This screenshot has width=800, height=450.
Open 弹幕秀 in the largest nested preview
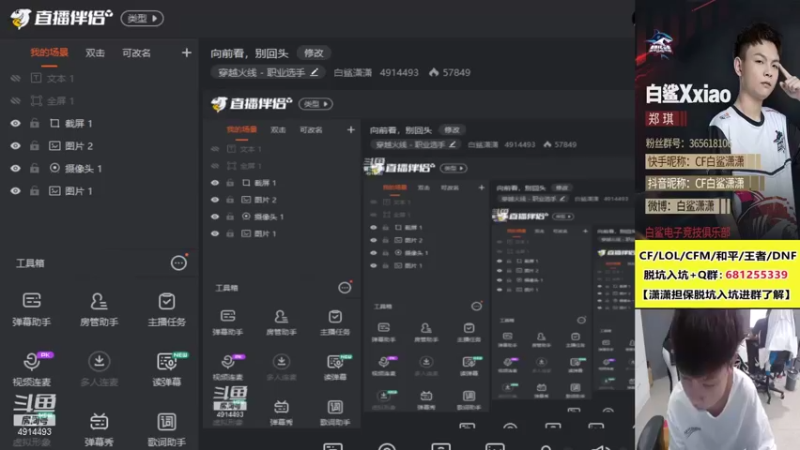pyautogui.click(x=281, y=412)
